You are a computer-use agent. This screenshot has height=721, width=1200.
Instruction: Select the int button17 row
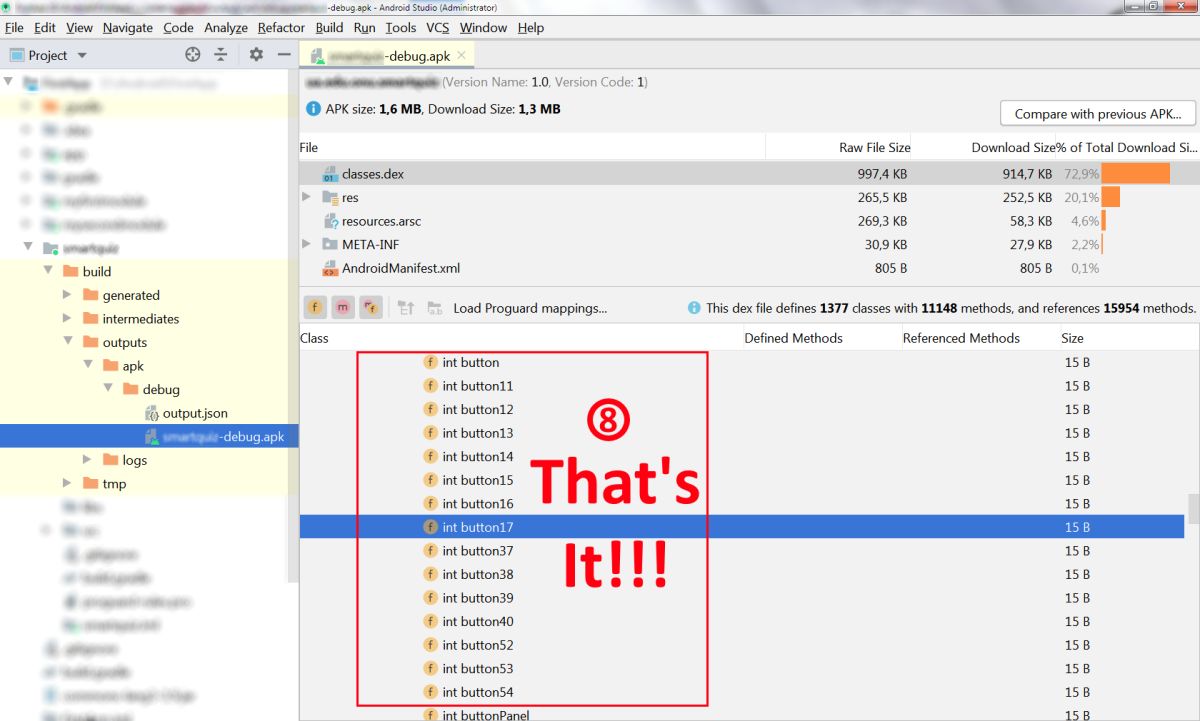point(742,527)
